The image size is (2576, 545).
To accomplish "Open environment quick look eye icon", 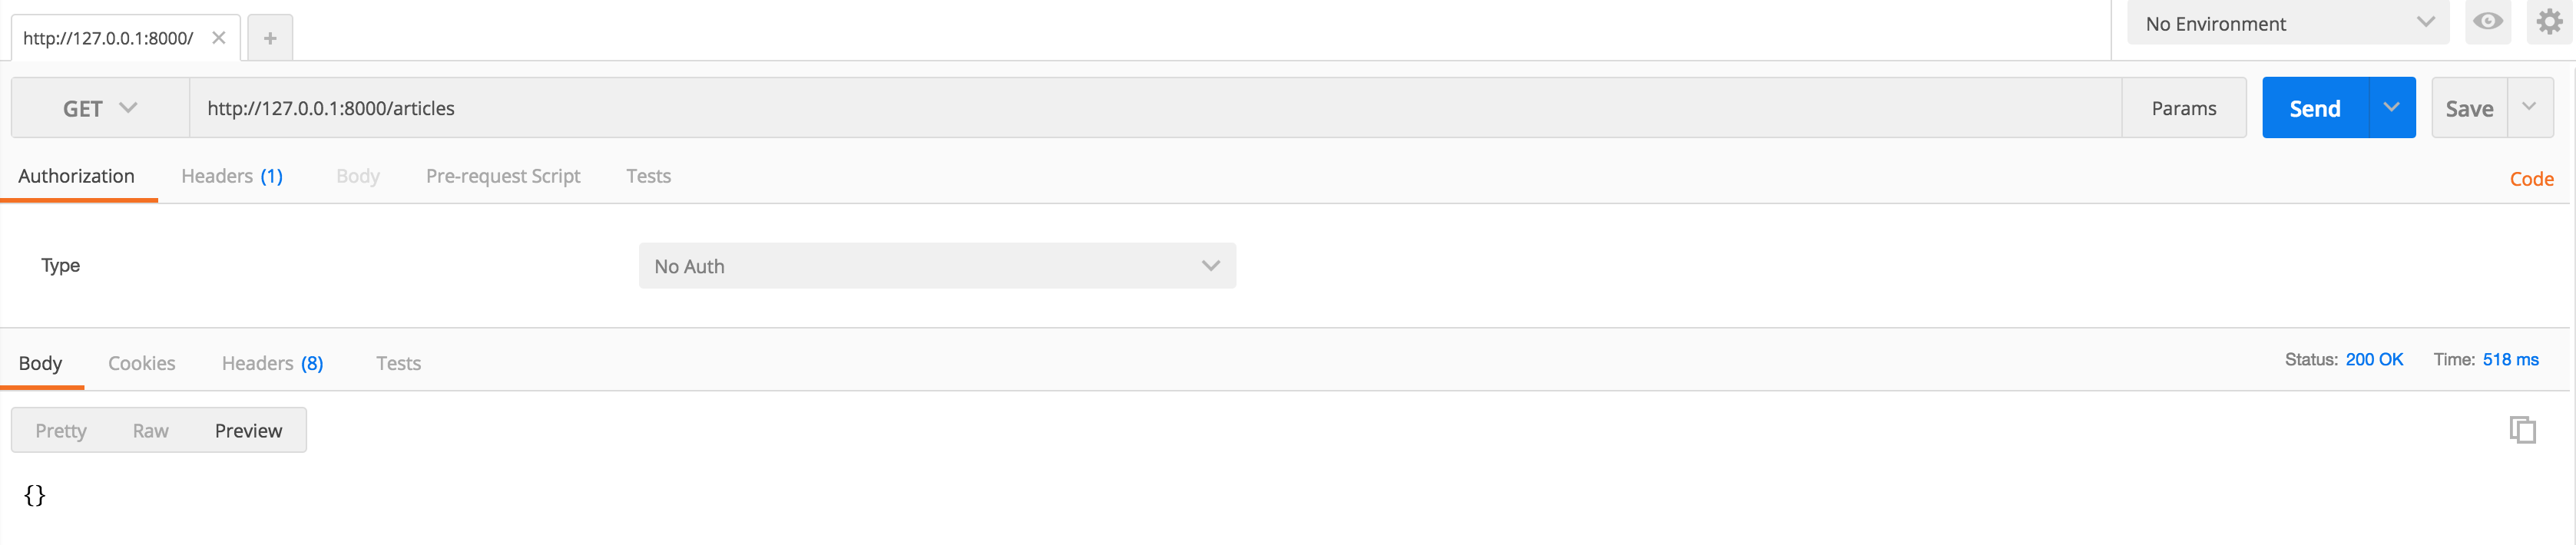I will pos(2488,22).
